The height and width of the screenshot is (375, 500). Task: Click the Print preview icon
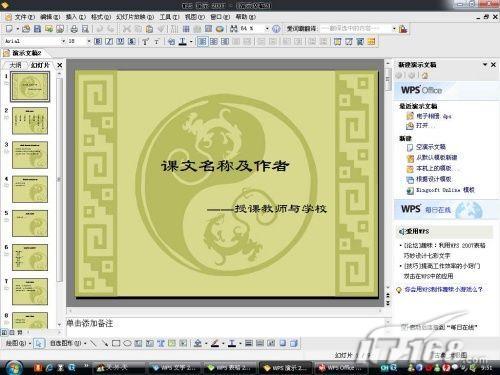[x=85, y=29]
